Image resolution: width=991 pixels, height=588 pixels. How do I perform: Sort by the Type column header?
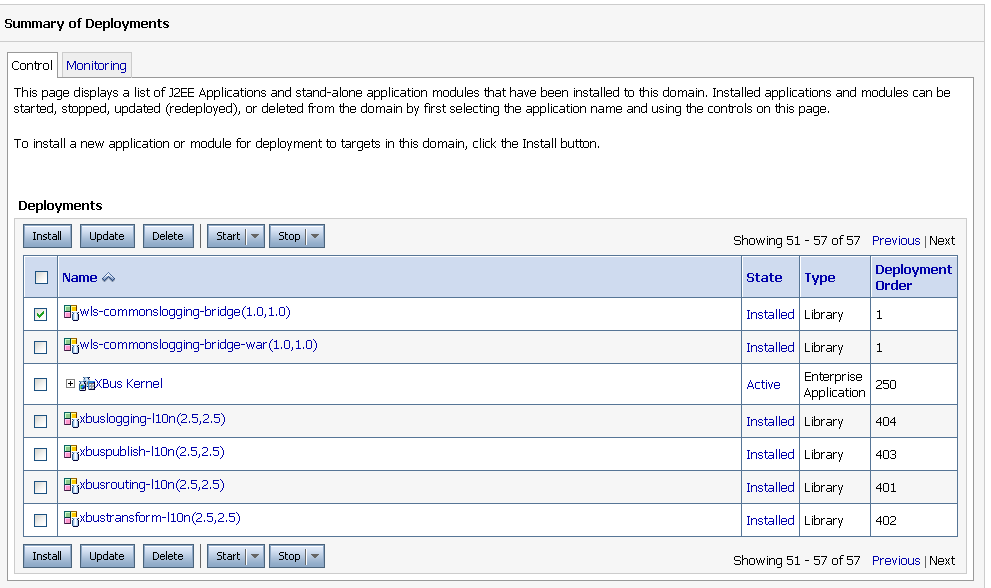(x=820, y=278)
